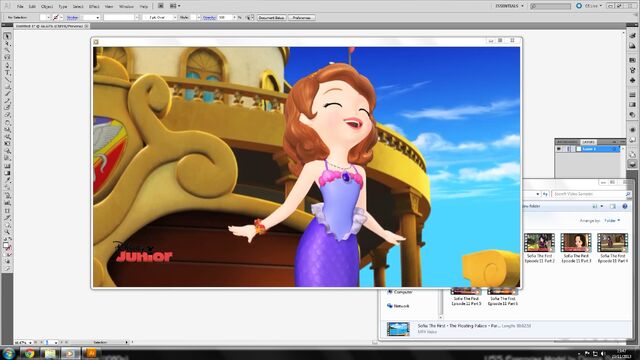Open the File menu
This screenshot has width=640, height=360.
pyautogui.click(x=20, y=7)
